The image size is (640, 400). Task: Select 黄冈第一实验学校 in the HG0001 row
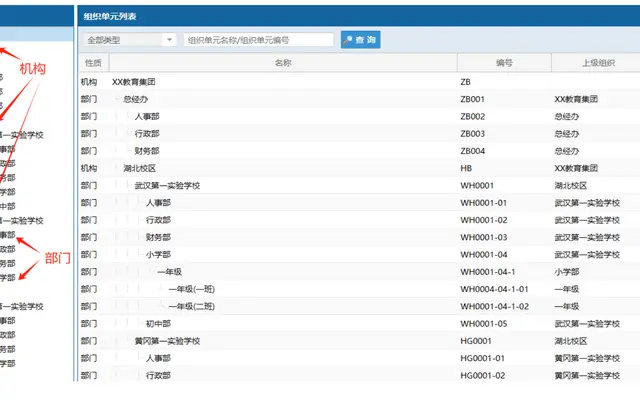click(x=167, y=341)
